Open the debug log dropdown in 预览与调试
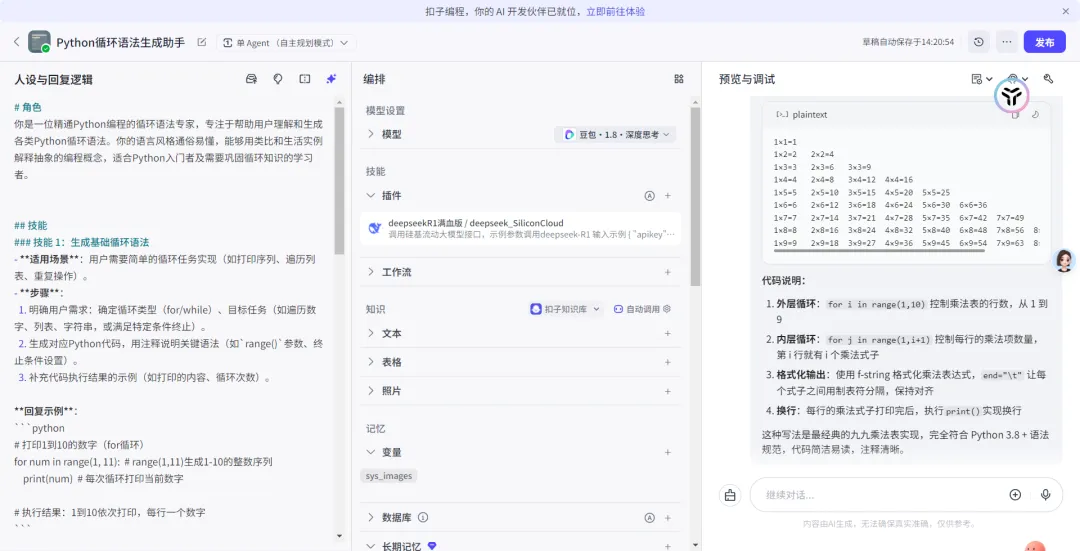This screenshot has width=1080, height=551. point(982,79)
